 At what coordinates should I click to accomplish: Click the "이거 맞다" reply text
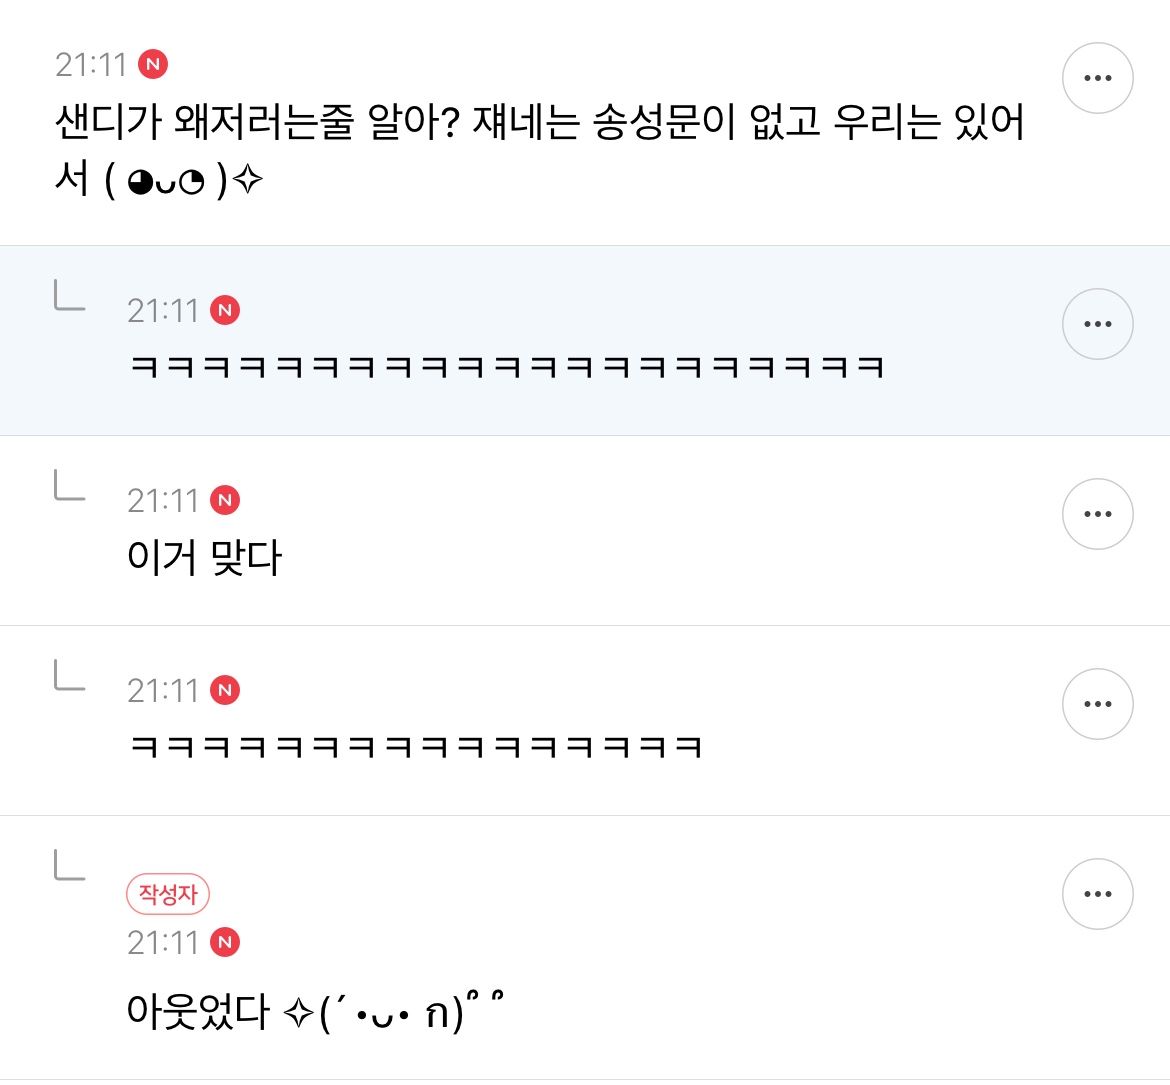pos(205,558)
